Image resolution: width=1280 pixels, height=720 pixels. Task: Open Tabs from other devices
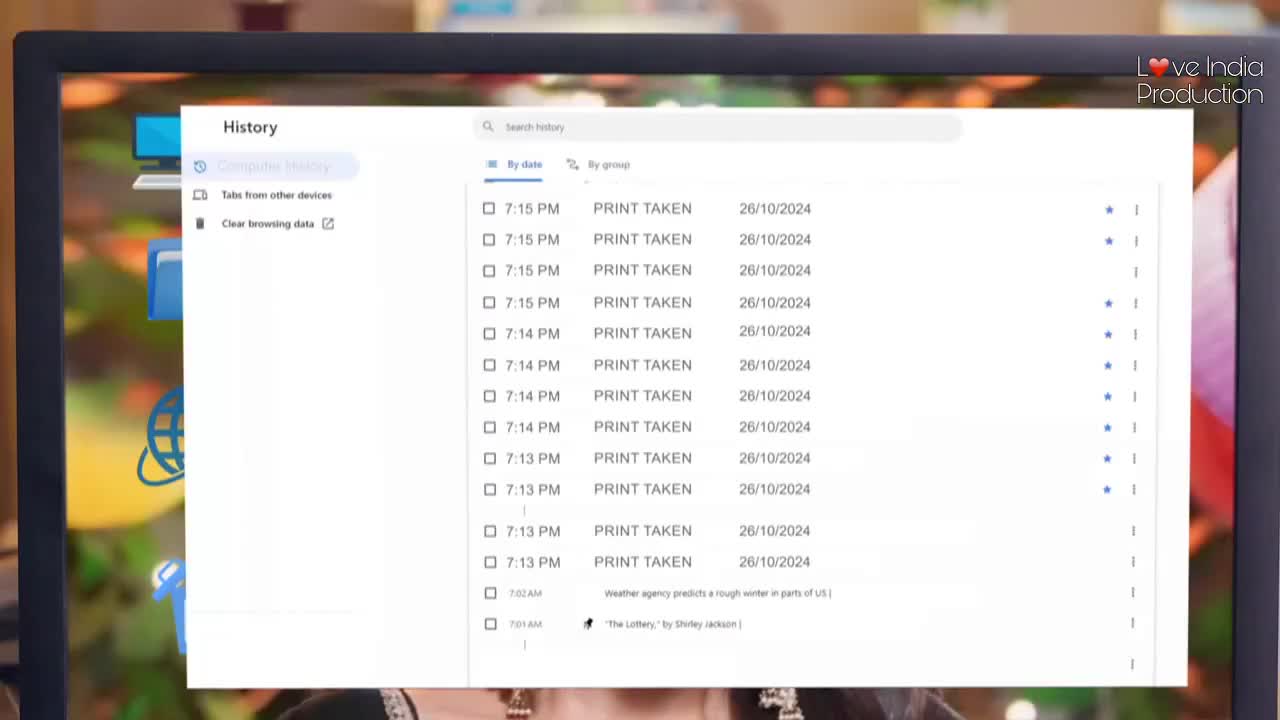click(276, 195)
